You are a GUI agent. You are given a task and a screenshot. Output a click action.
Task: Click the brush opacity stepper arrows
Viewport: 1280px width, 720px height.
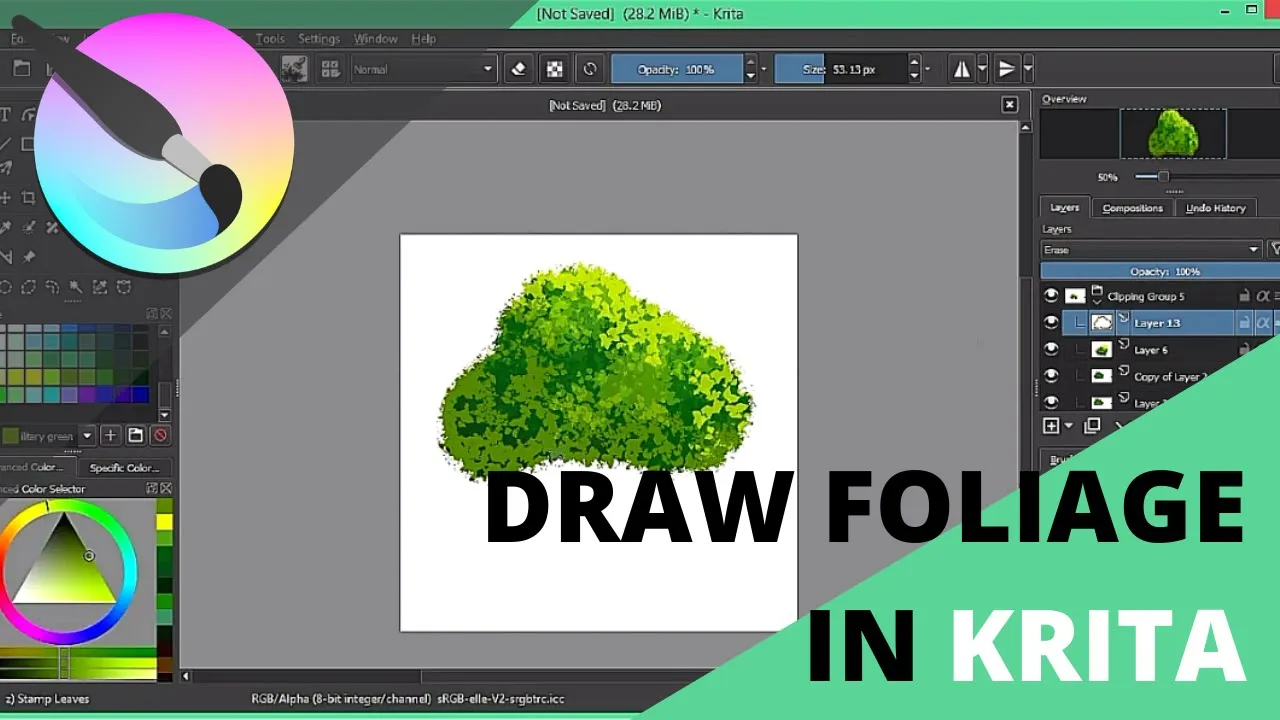[x=750, y=69]
